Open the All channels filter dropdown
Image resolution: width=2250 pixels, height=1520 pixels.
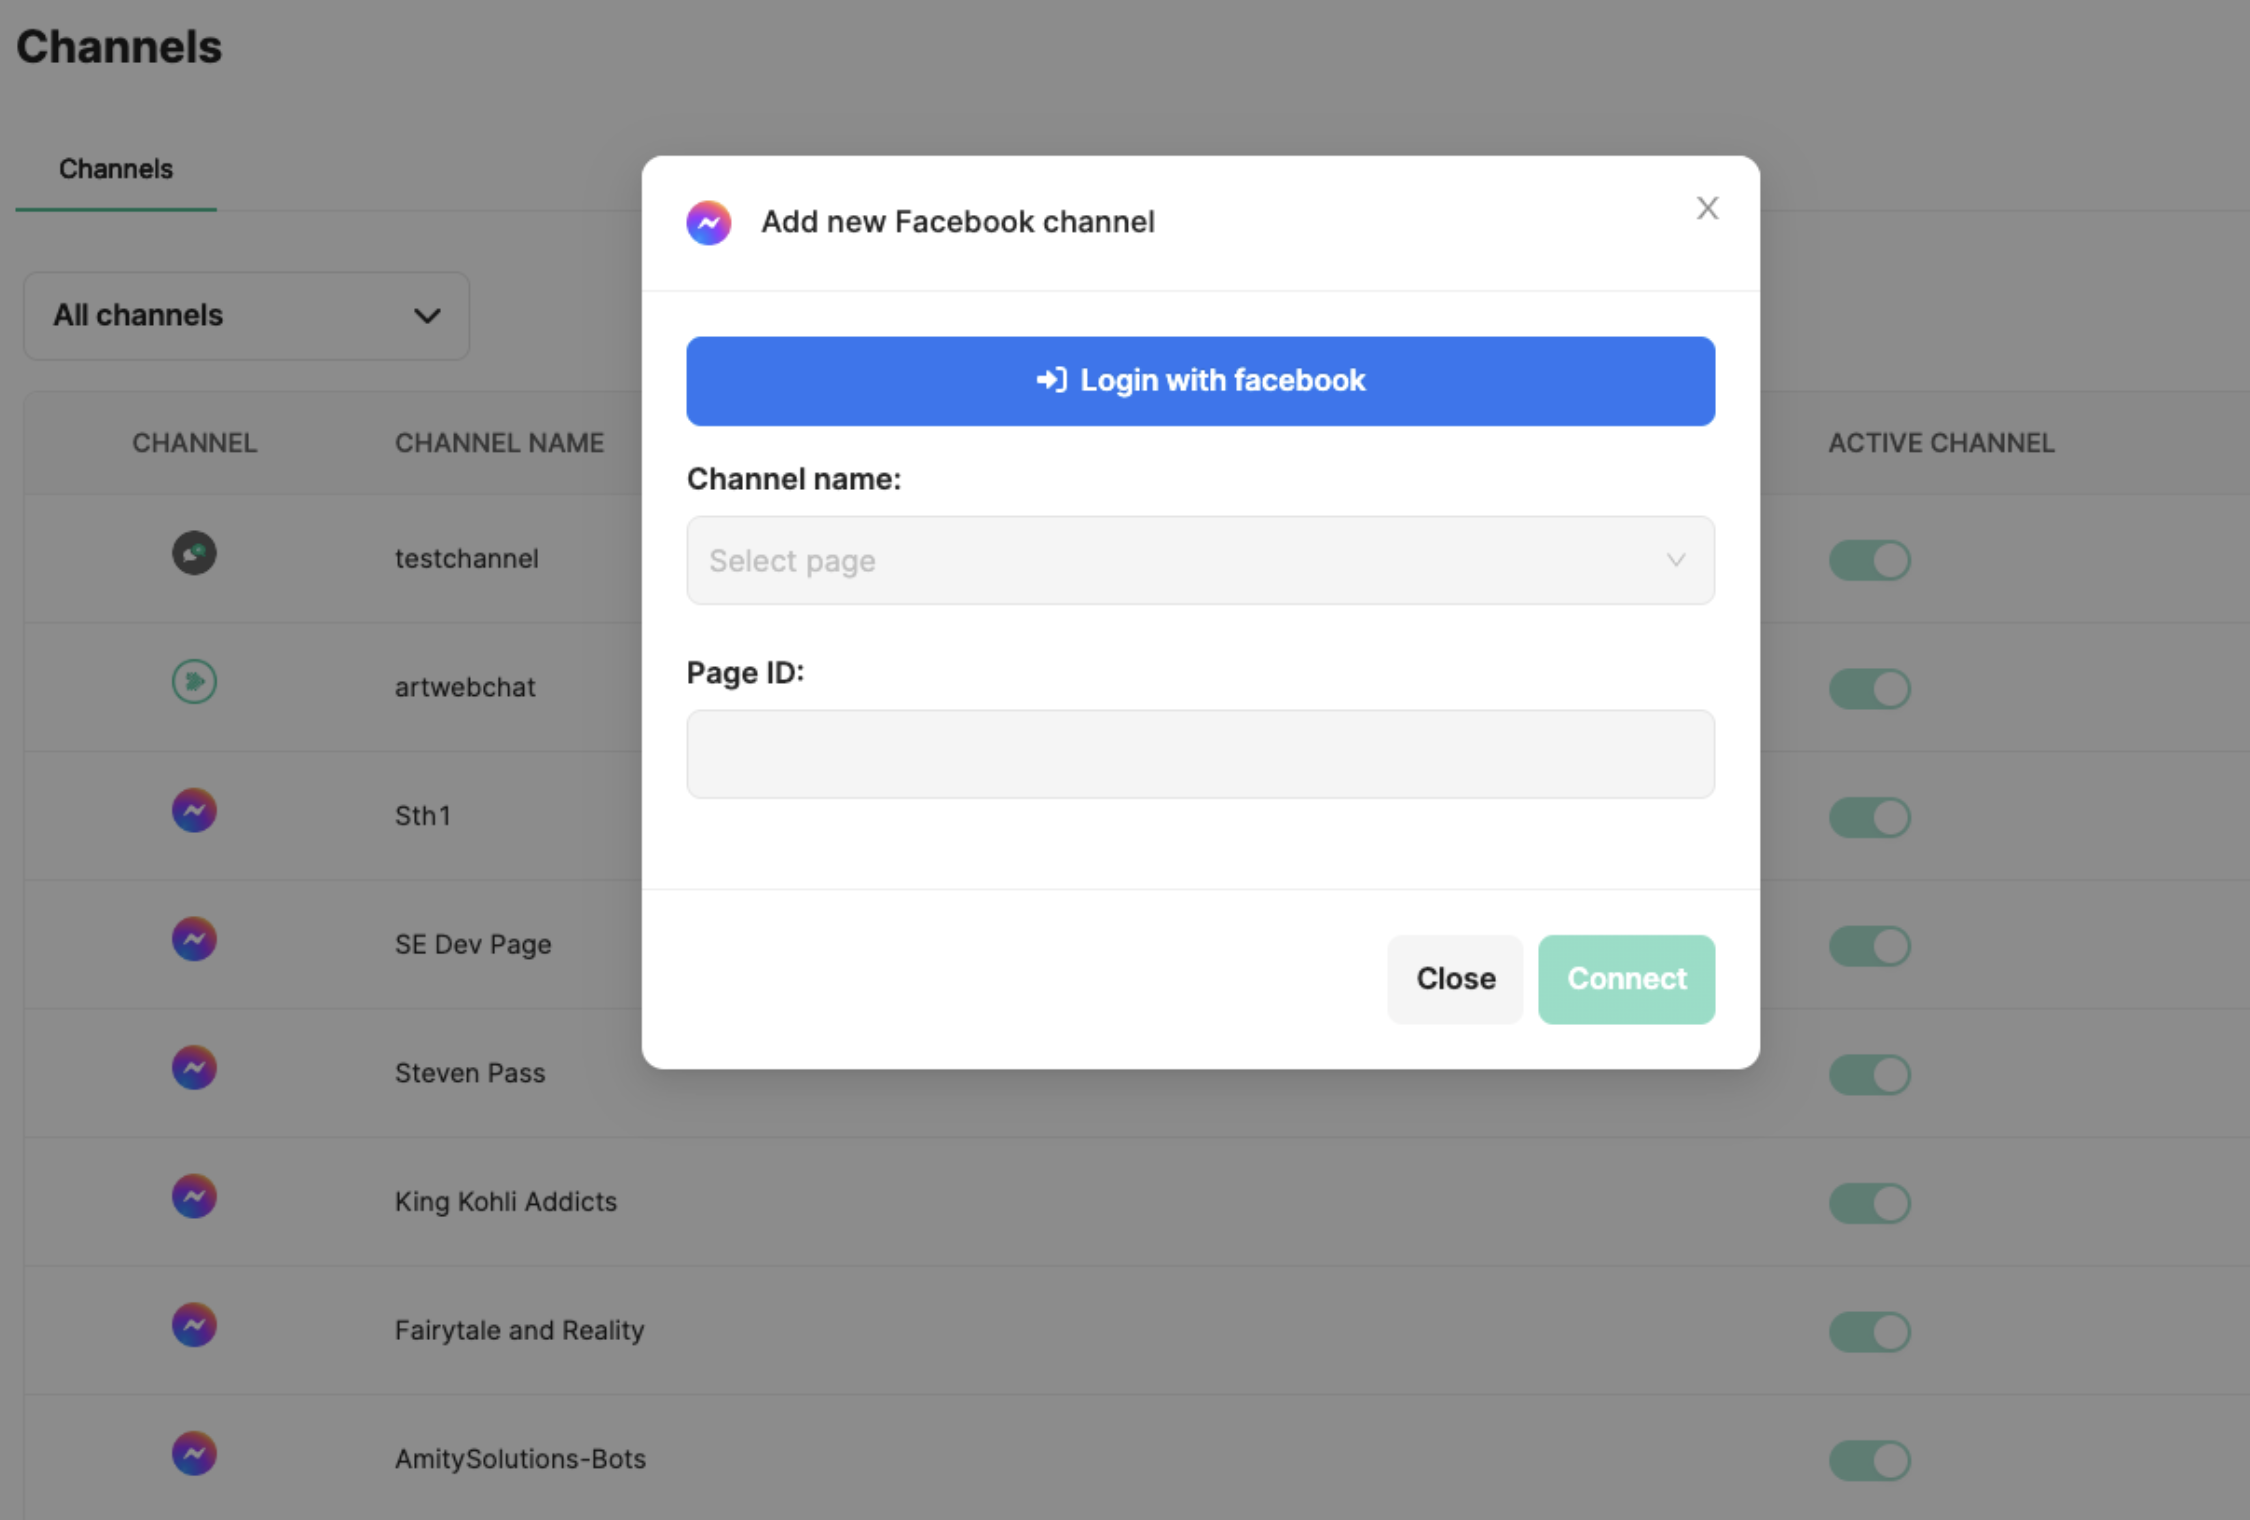[246, 316]
